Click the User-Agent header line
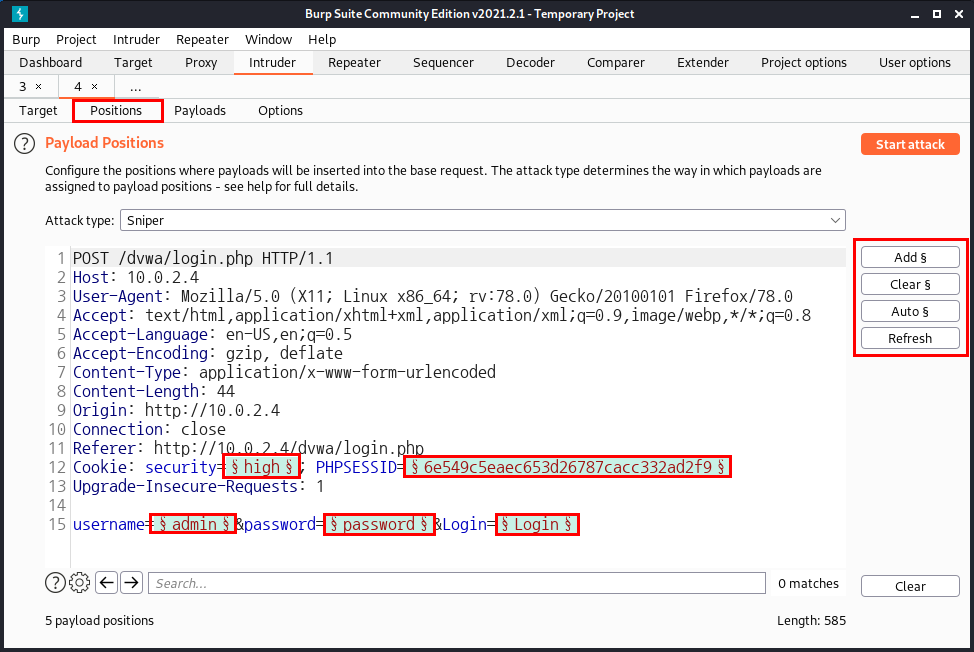The image size is (974, 652). pos(432,296)
